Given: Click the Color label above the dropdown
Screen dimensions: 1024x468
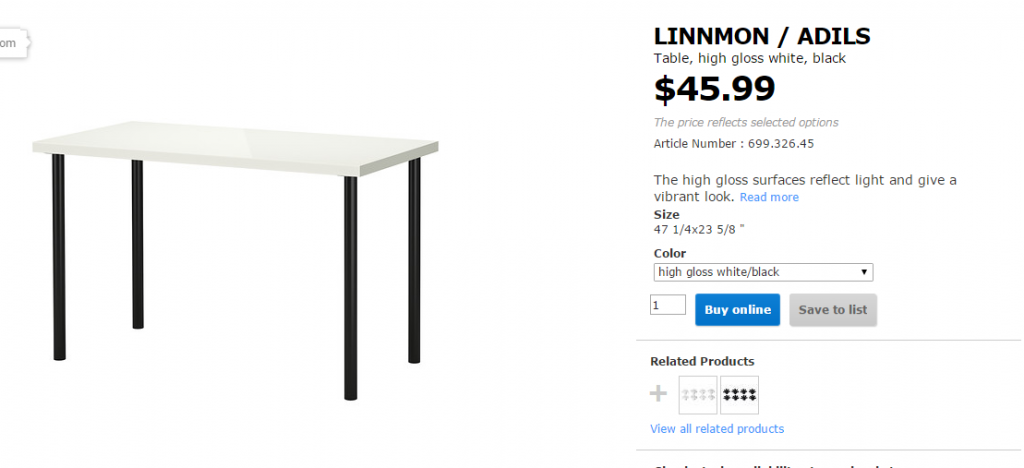Looking at the screenshot, I should (x=670, y=254).
